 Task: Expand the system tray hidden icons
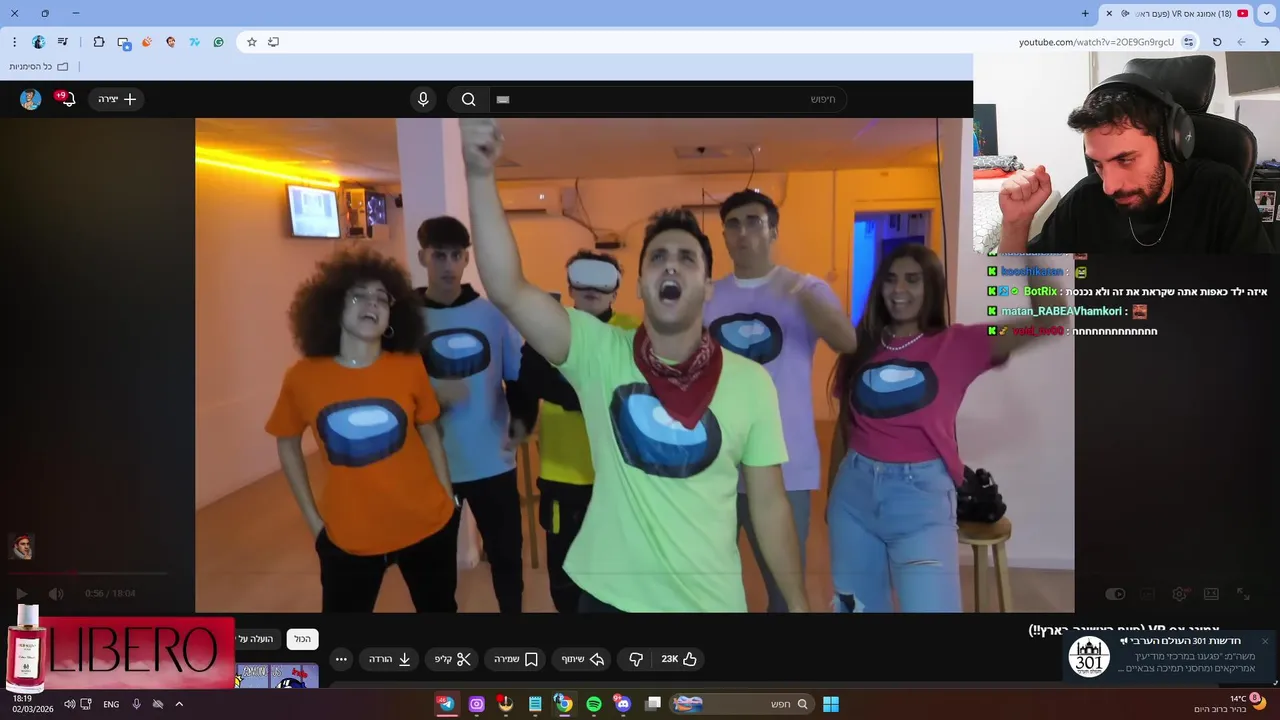pos(179,704)
